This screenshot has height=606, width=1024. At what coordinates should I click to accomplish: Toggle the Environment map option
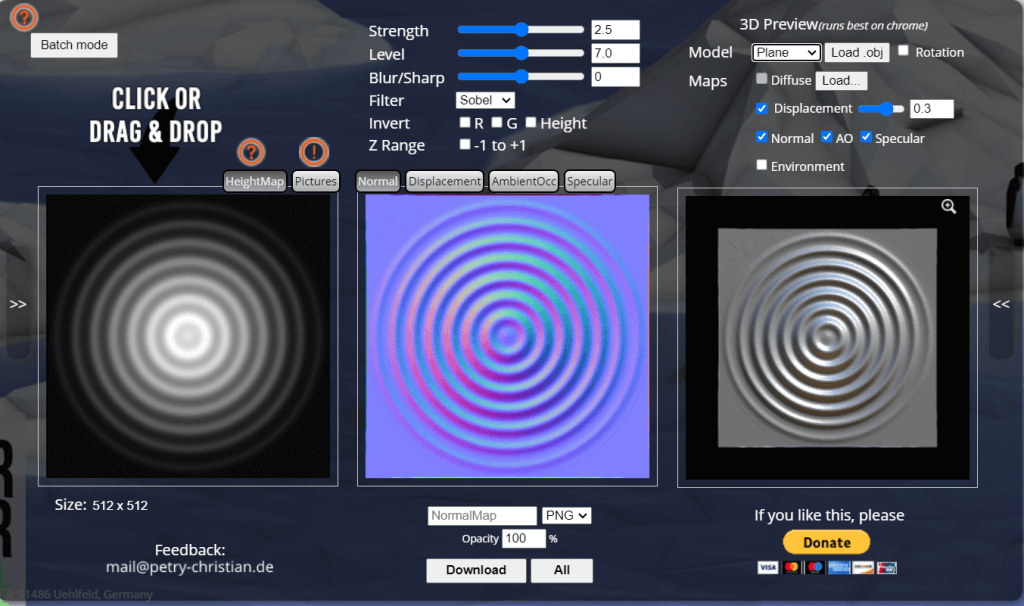761,166
